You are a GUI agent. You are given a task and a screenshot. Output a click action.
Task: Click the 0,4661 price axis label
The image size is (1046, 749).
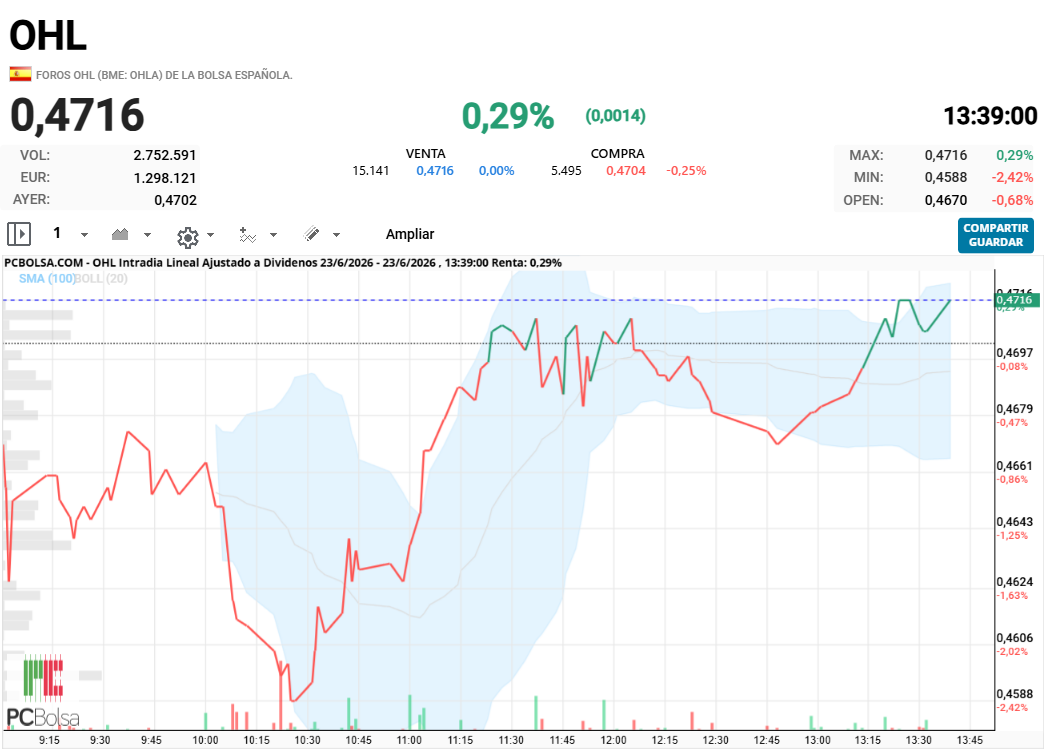tap(1014, 466)
